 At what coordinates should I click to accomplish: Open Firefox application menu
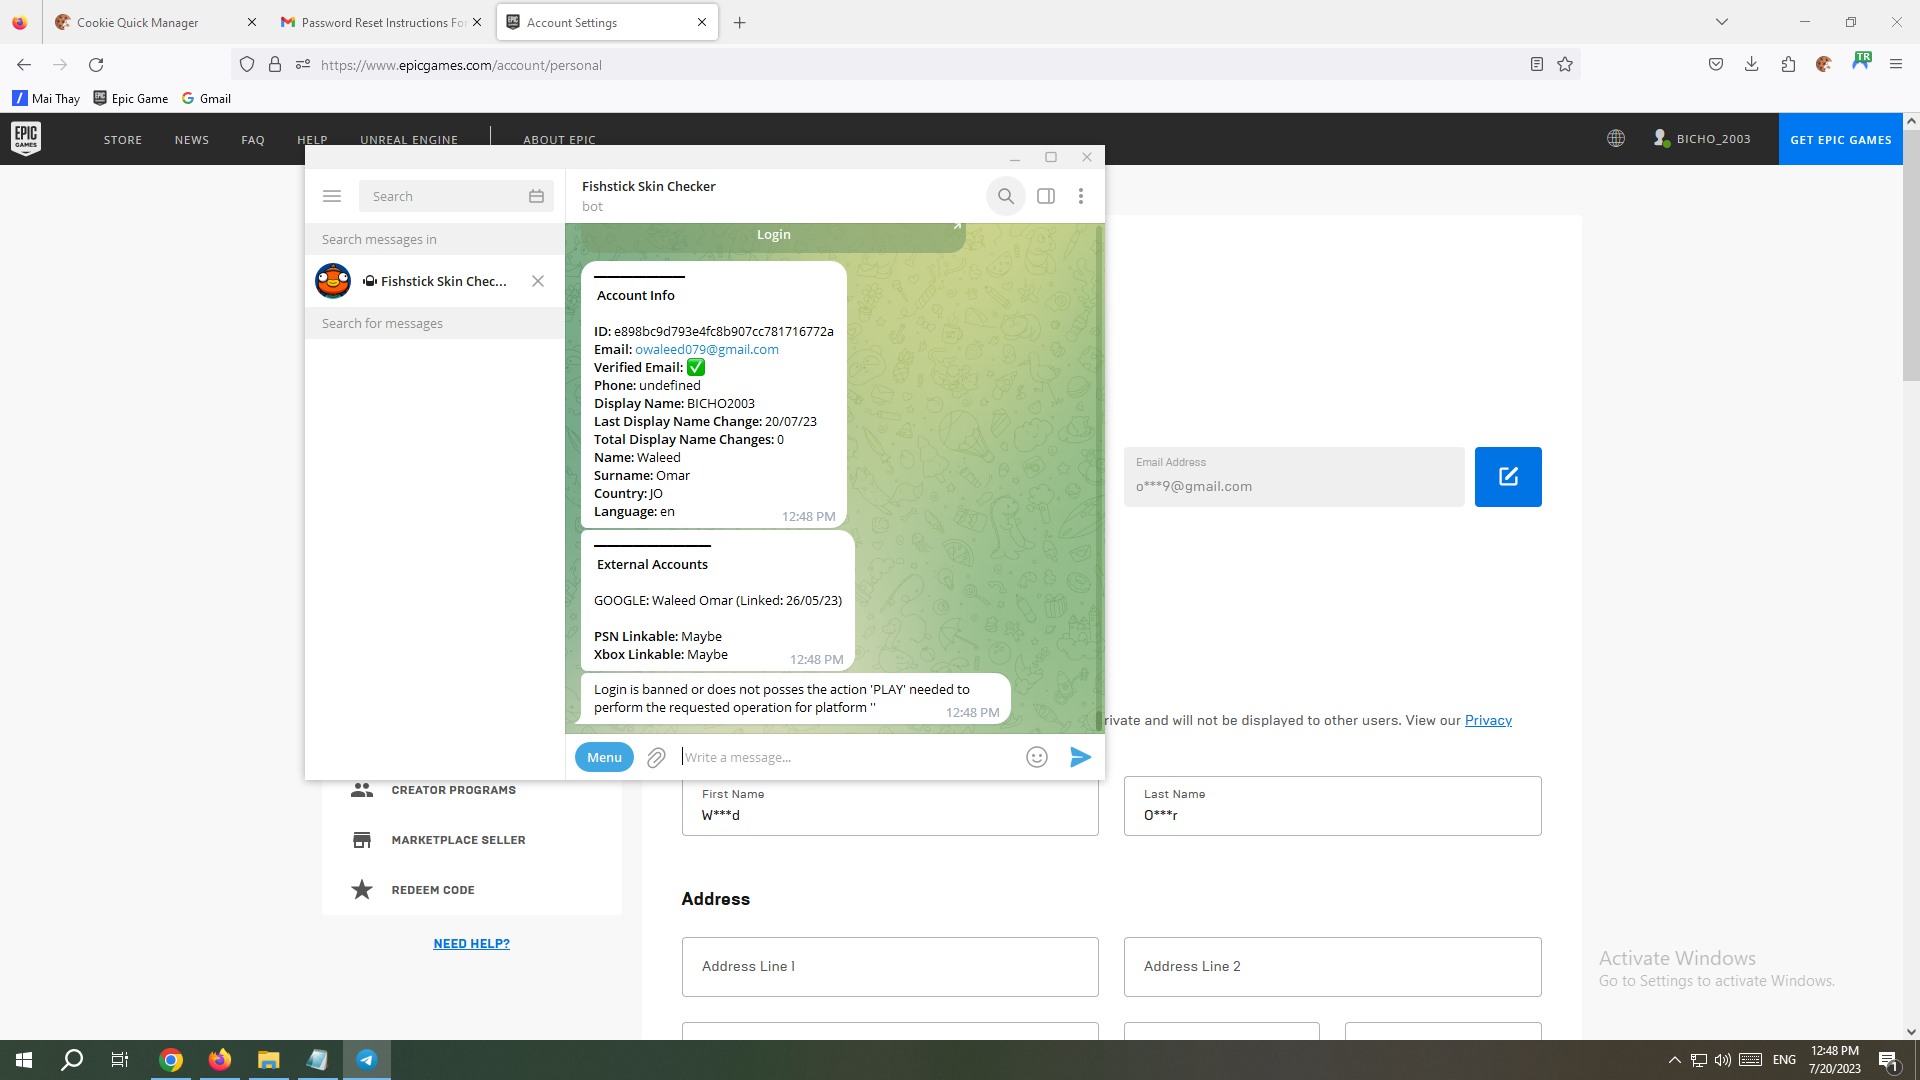coord(1896,64)
